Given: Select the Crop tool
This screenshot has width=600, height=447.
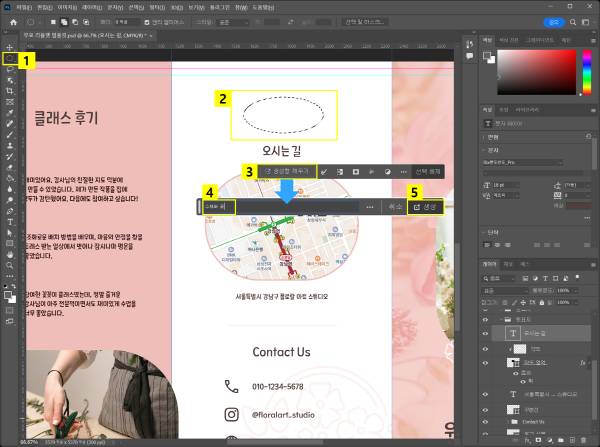Looking at the screenshot, I should point(10,92).
